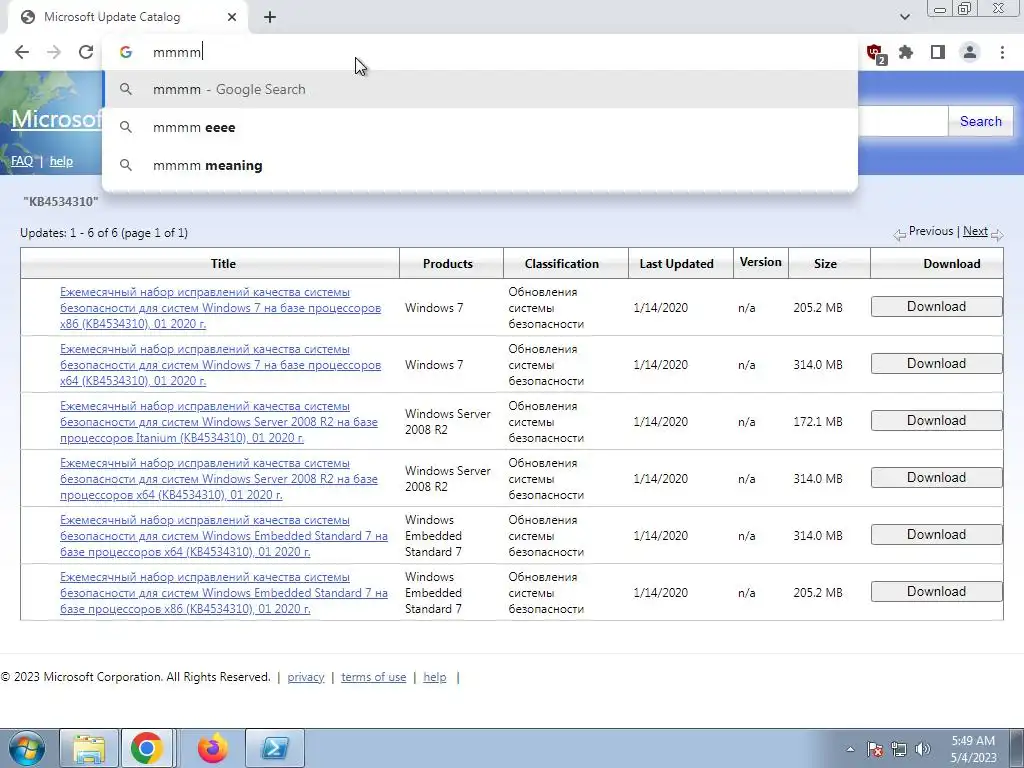Open the Server 2008 R2 x64 update link
Image resolution: width=1024 pixels, height=768 pixels.
219,479
